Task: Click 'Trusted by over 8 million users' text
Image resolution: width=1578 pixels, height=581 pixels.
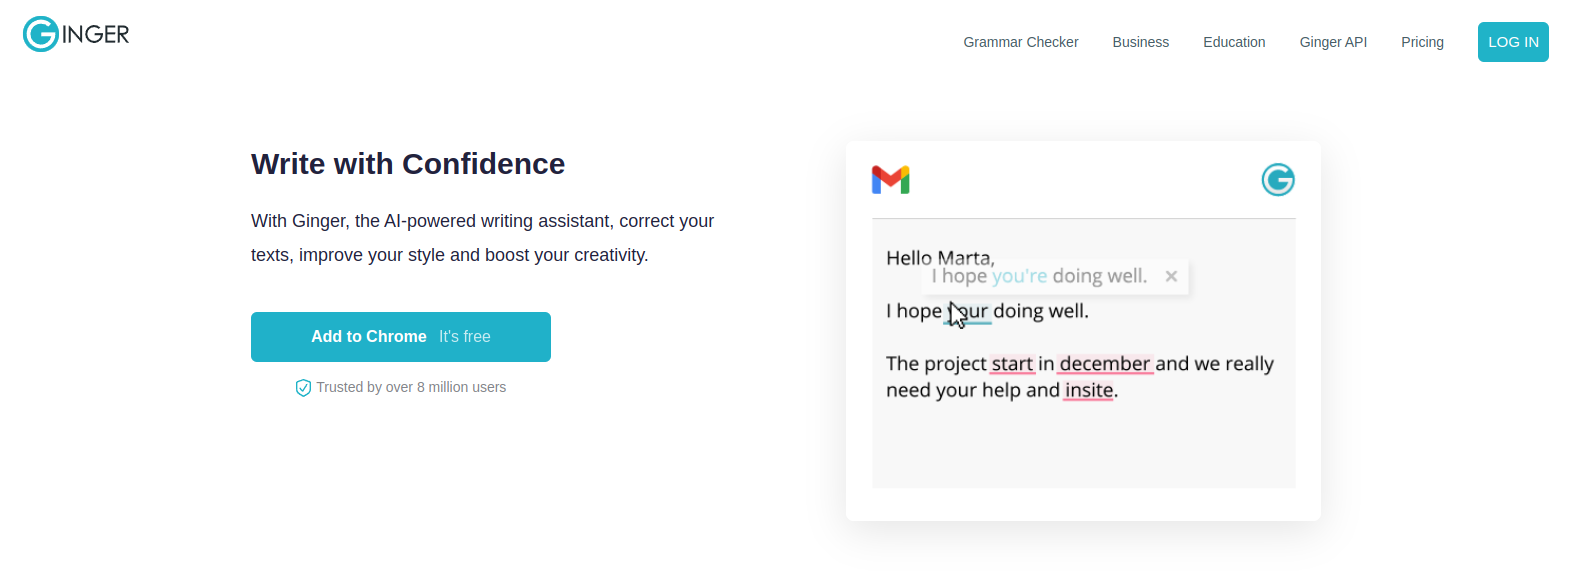Action: point(411,387)
